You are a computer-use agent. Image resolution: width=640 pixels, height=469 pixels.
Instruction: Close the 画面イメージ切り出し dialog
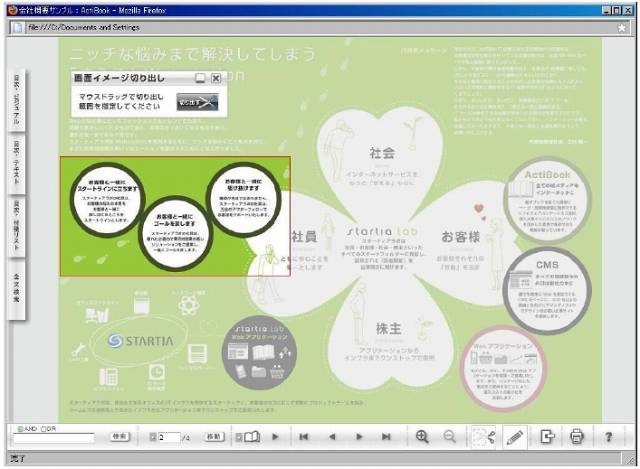tap(216, 78)
